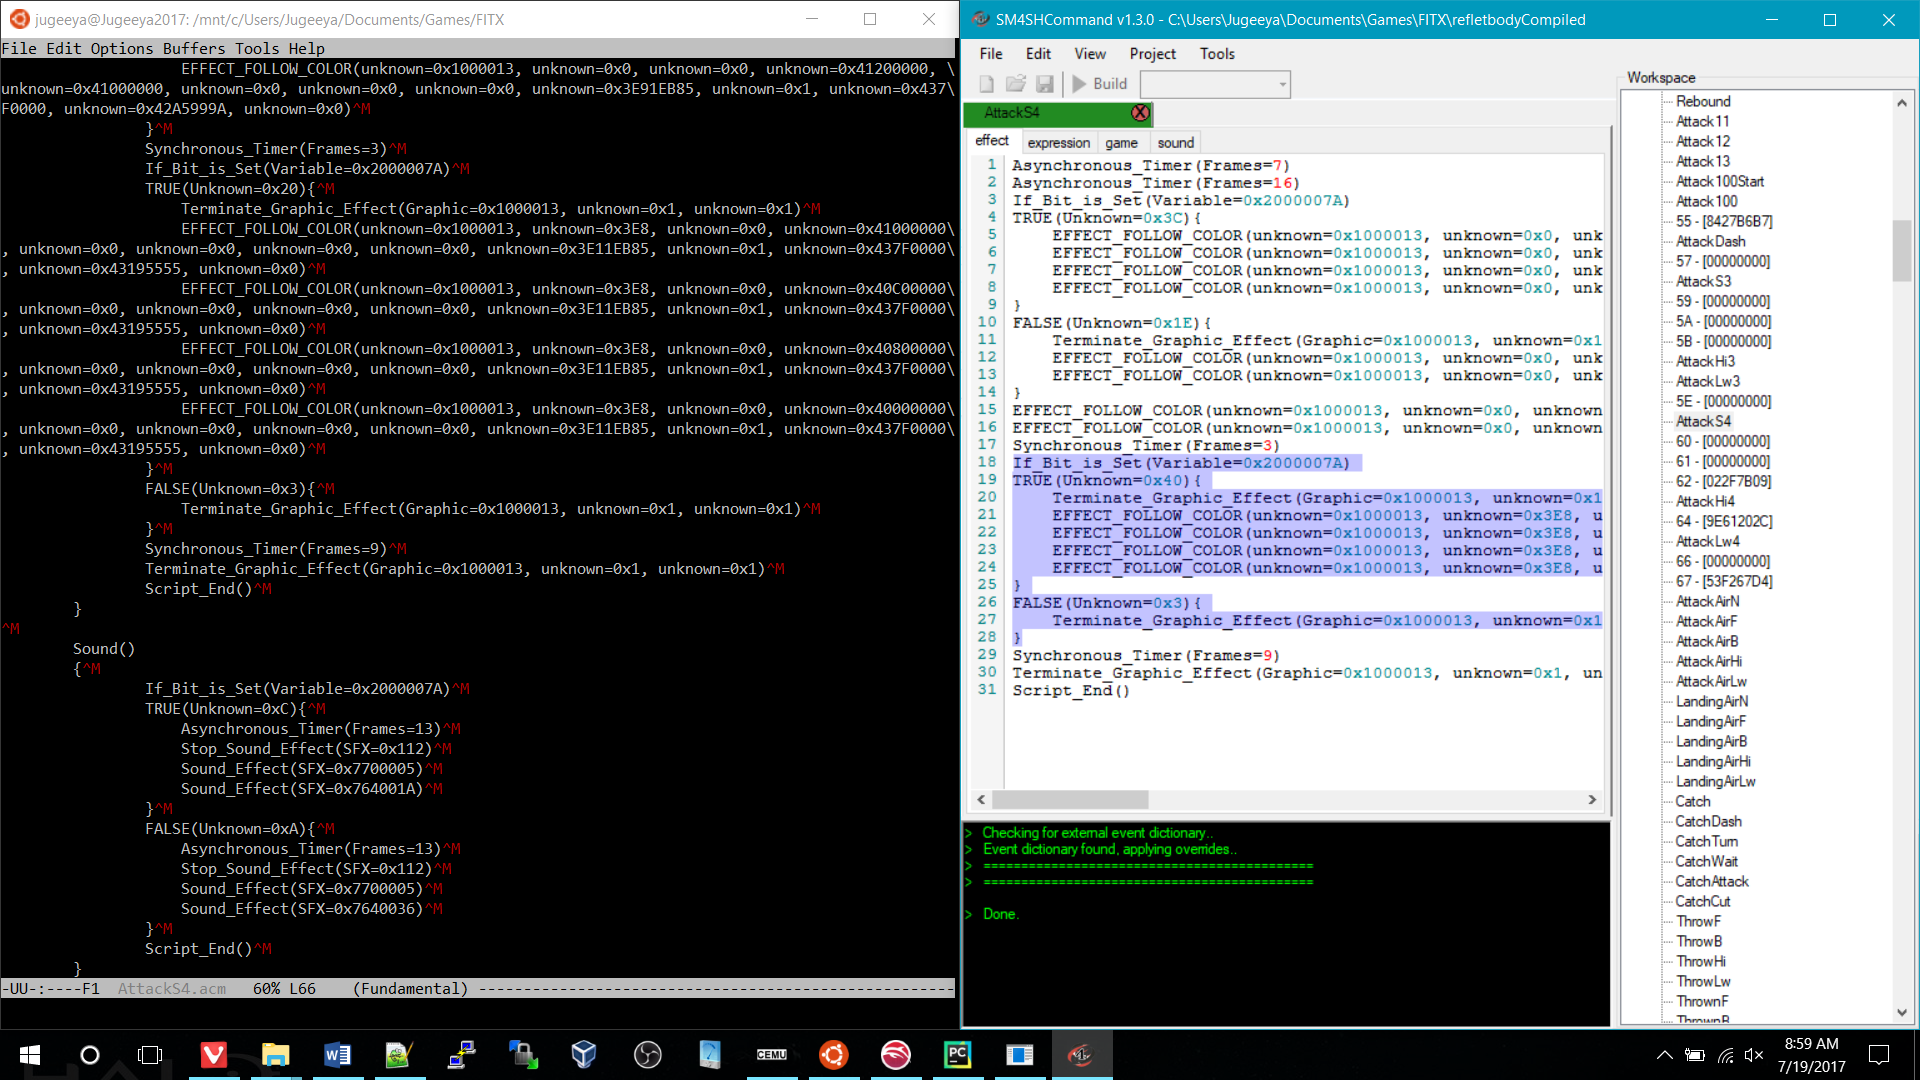Open the Emacs File menu
Viewport: 1920px width, 1080px height.
click(x=19, y=48)
